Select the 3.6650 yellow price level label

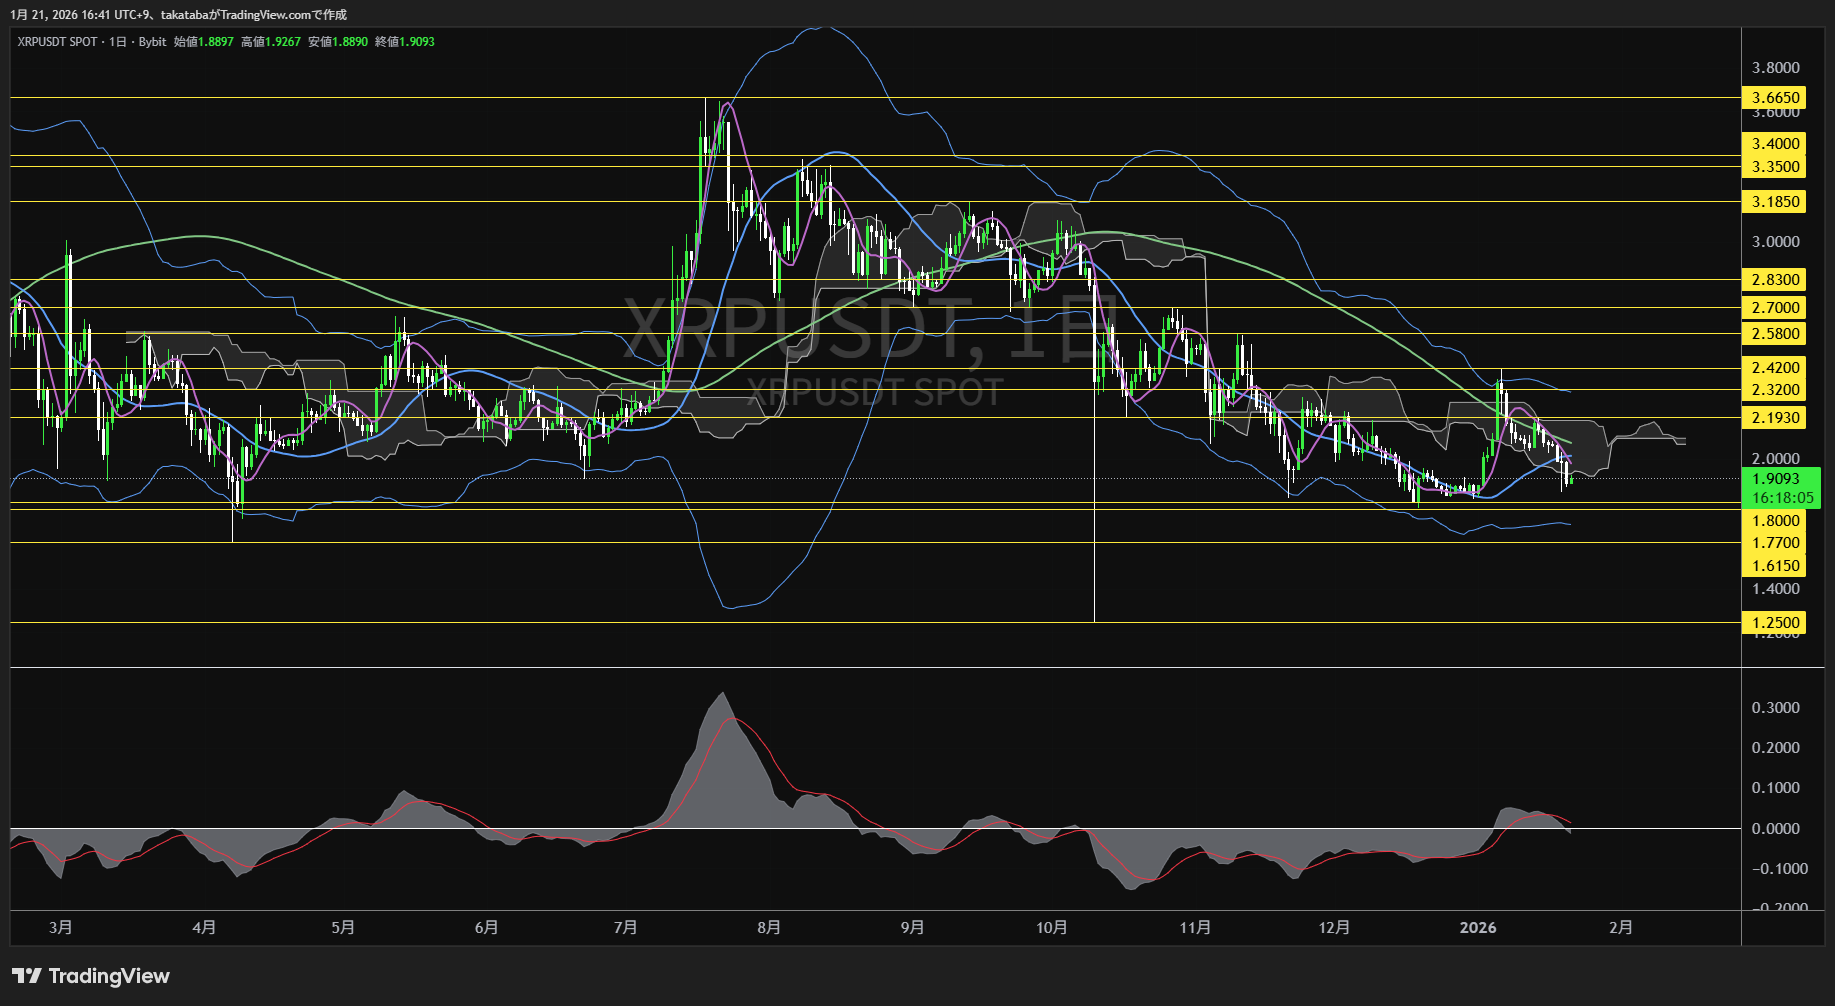(1775, 98)
